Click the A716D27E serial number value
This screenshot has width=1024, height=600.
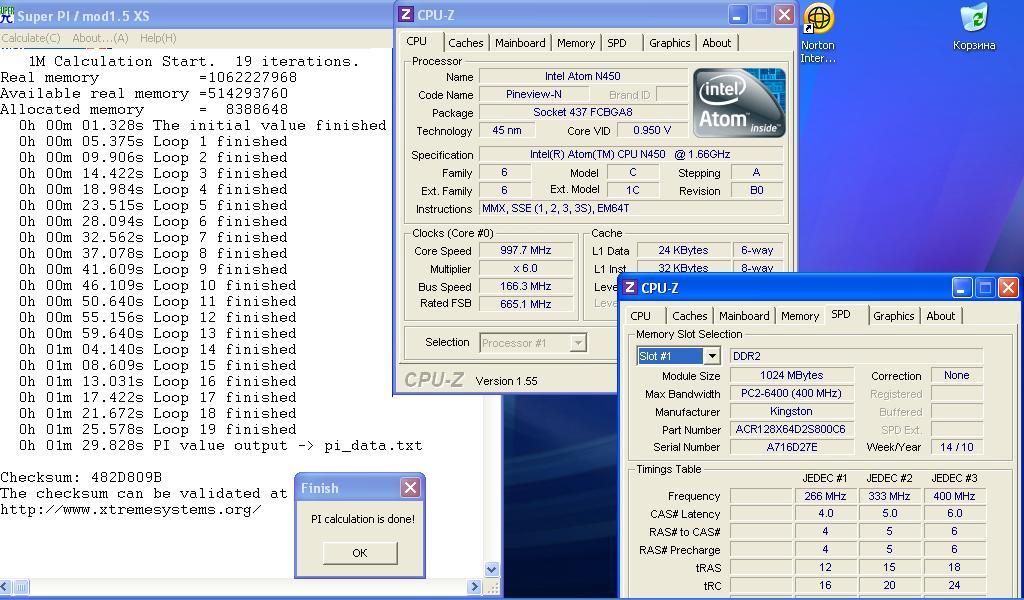[x=792, y=447]
